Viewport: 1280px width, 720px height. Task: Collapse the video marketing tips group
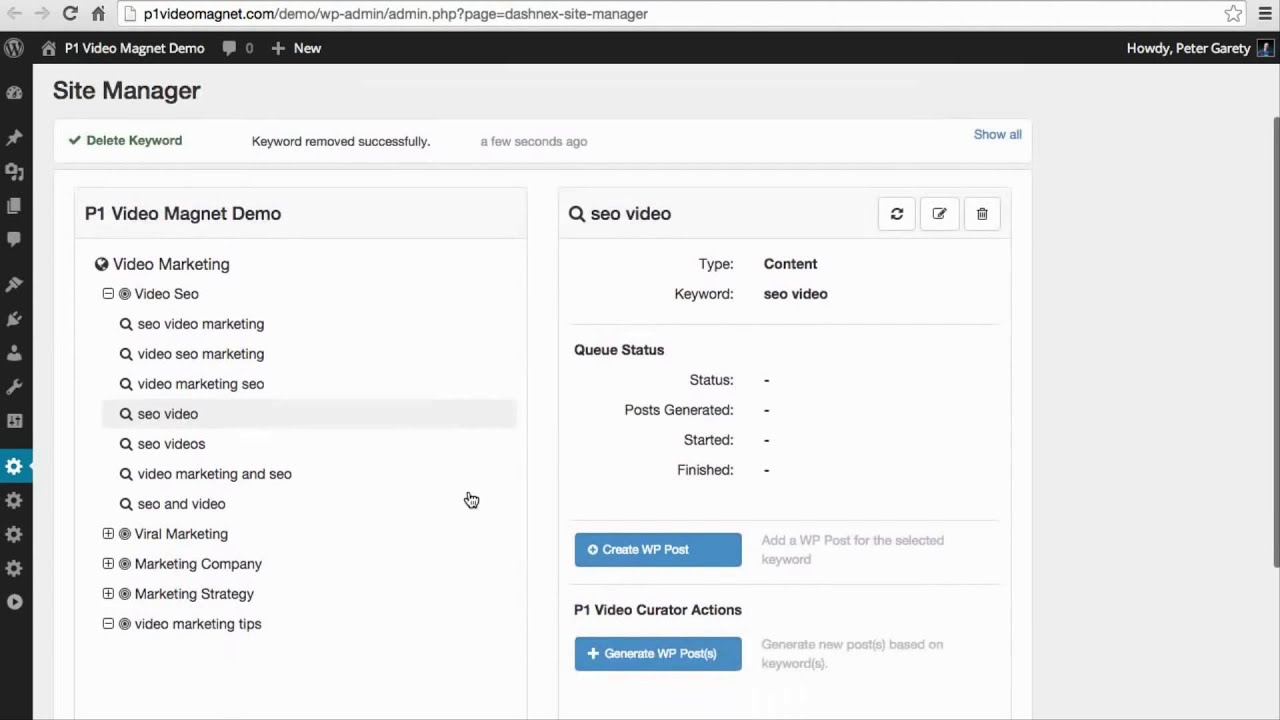tap(108, 624)
